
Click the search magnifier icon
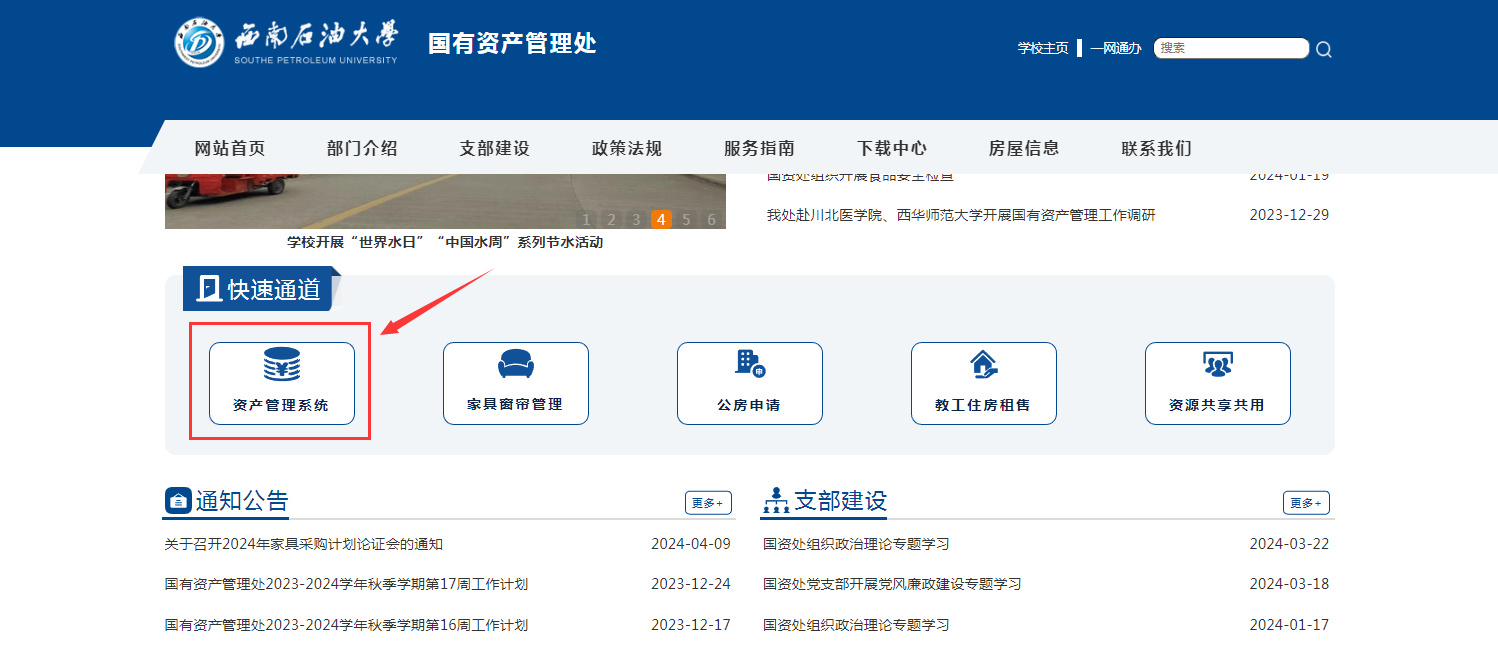click(x=1323, y=49)
